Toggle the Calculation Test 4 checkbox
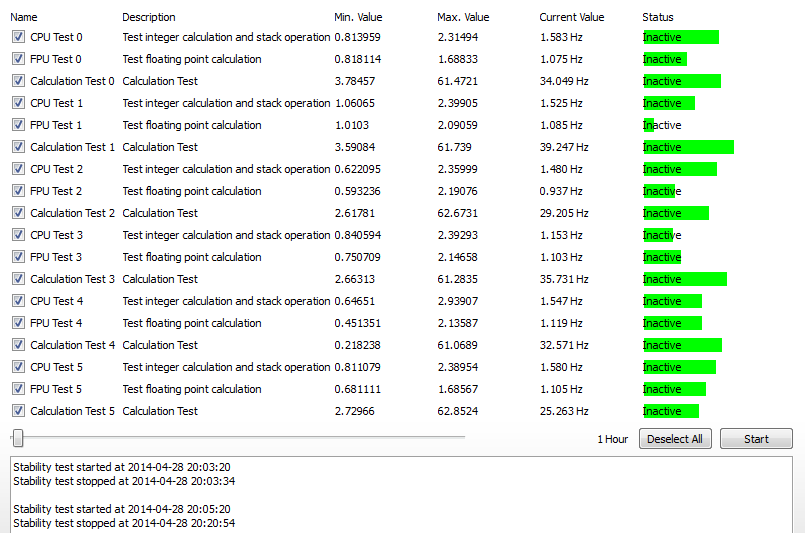The height and width of the screenshot is (533, 805). 18,345
